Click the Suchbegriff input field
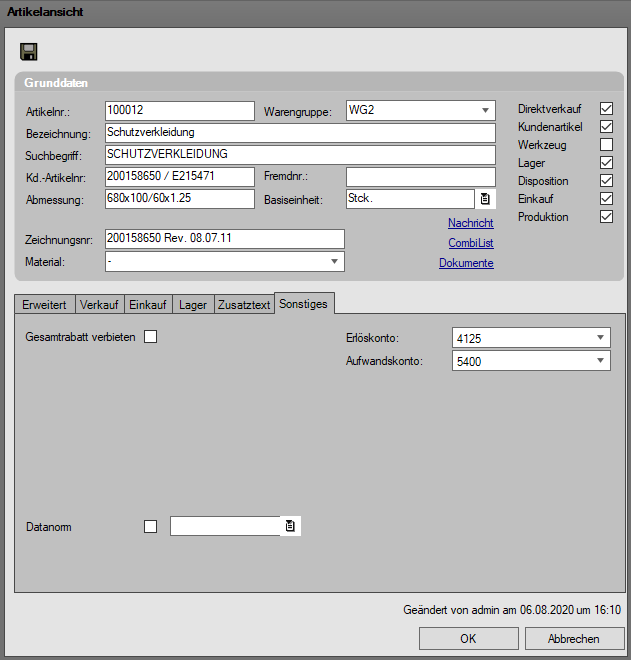Viewport: 631px width, 660px height. [x=300, y=154]
